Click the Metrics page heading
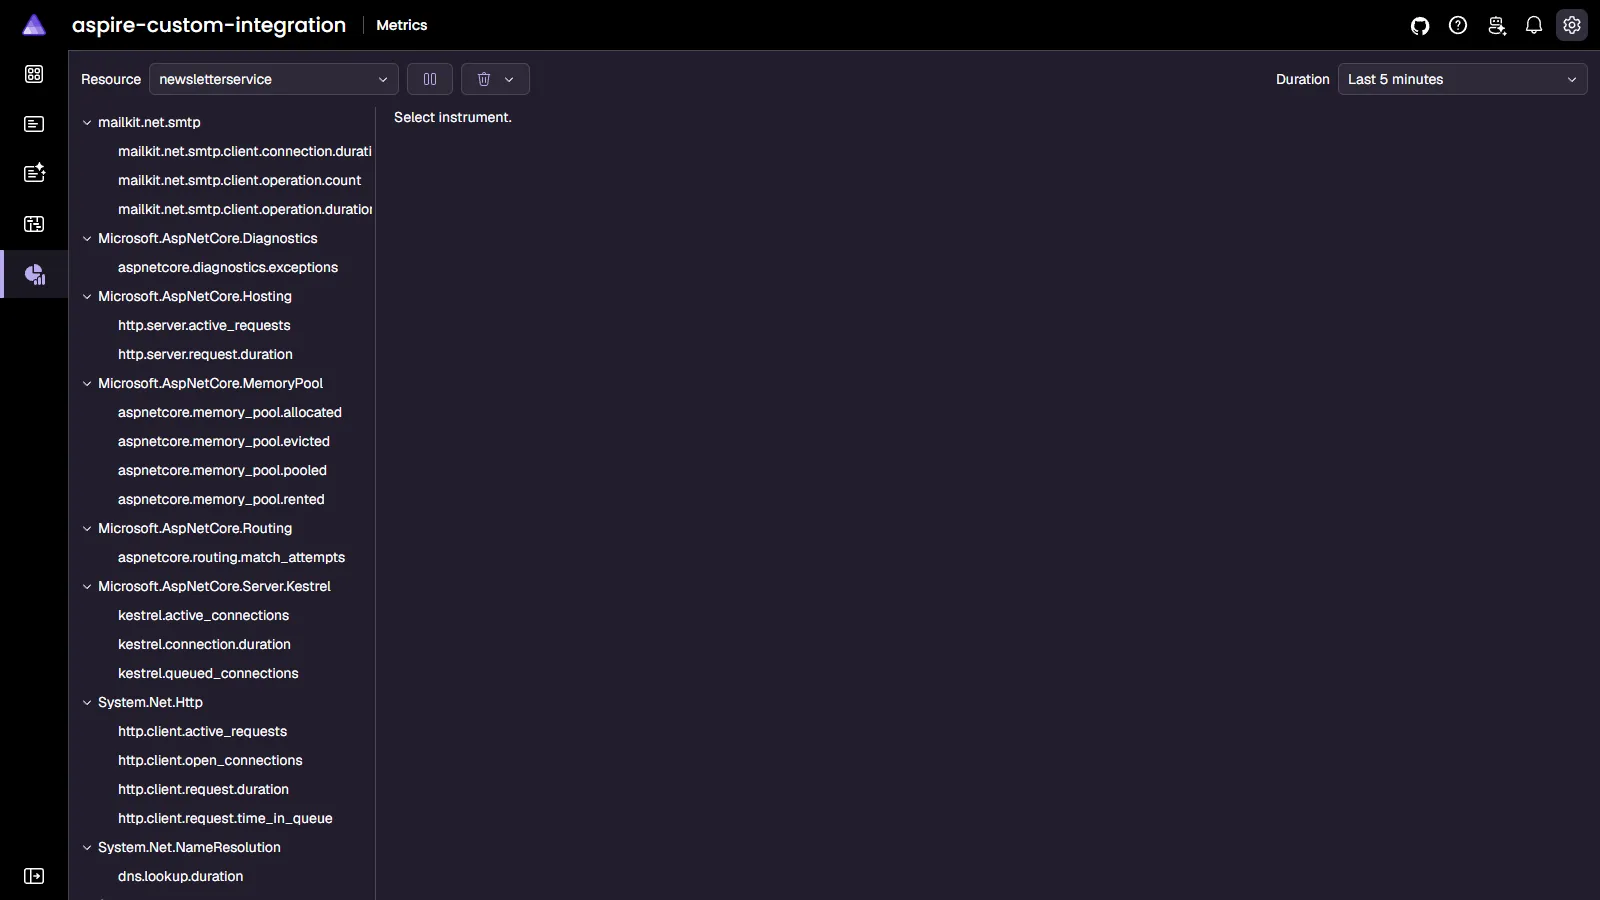The image size is (1600, 900). click(x=402, y=25)
